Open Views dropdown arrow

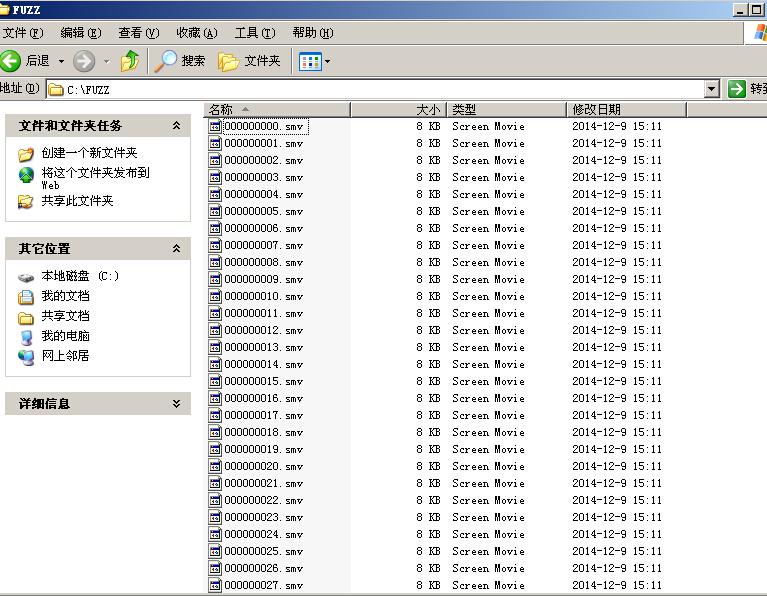click(327, 62)
